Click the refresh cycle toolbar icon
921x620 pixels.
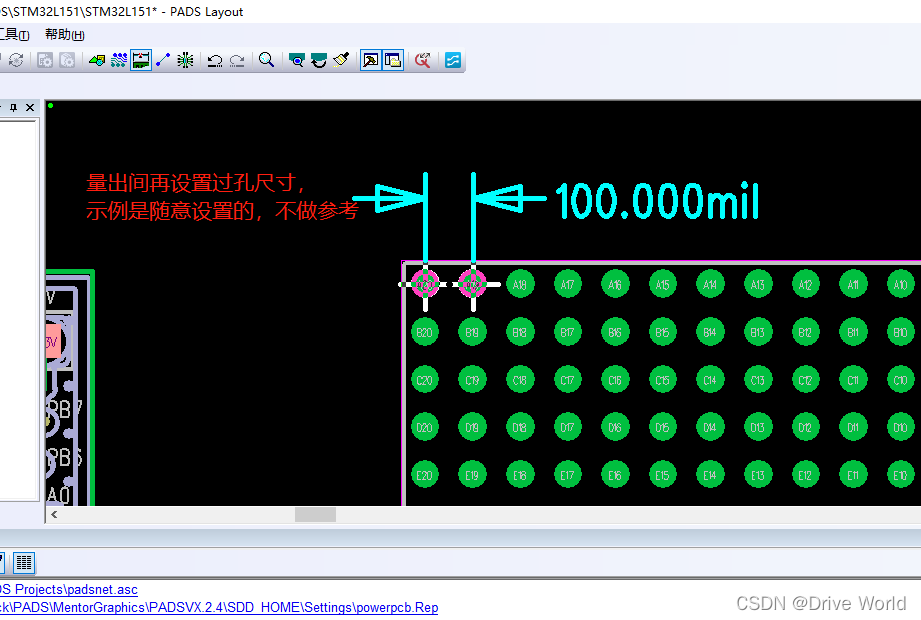click(x=16, y=60)
